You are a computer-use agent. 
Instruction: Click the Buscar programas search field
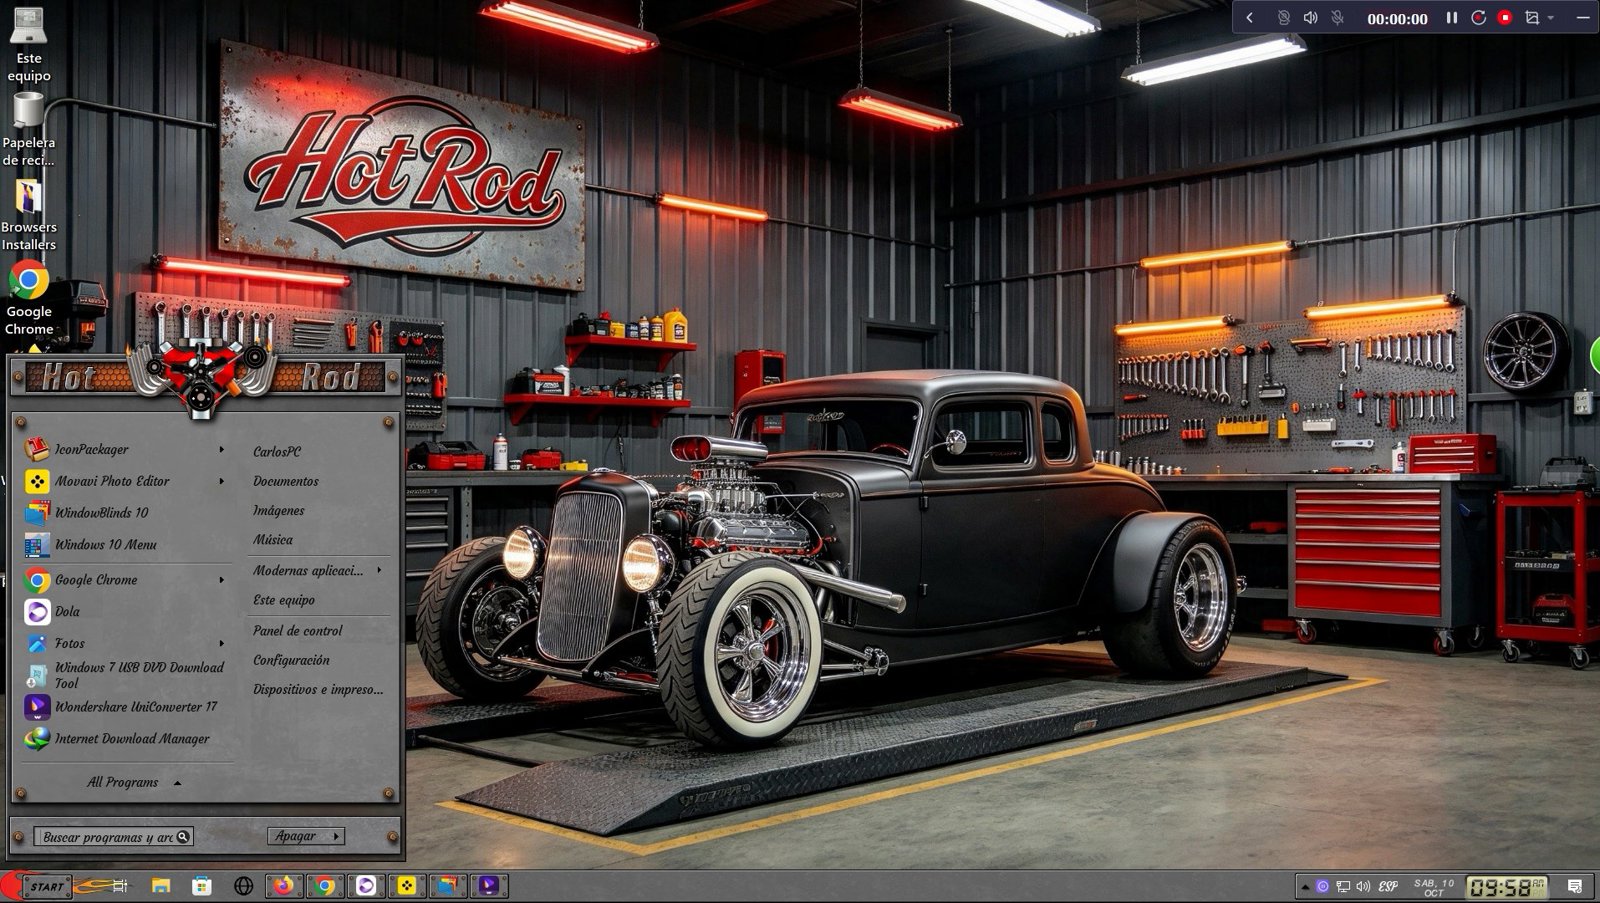pyautogui.click(x=113, y=837)
